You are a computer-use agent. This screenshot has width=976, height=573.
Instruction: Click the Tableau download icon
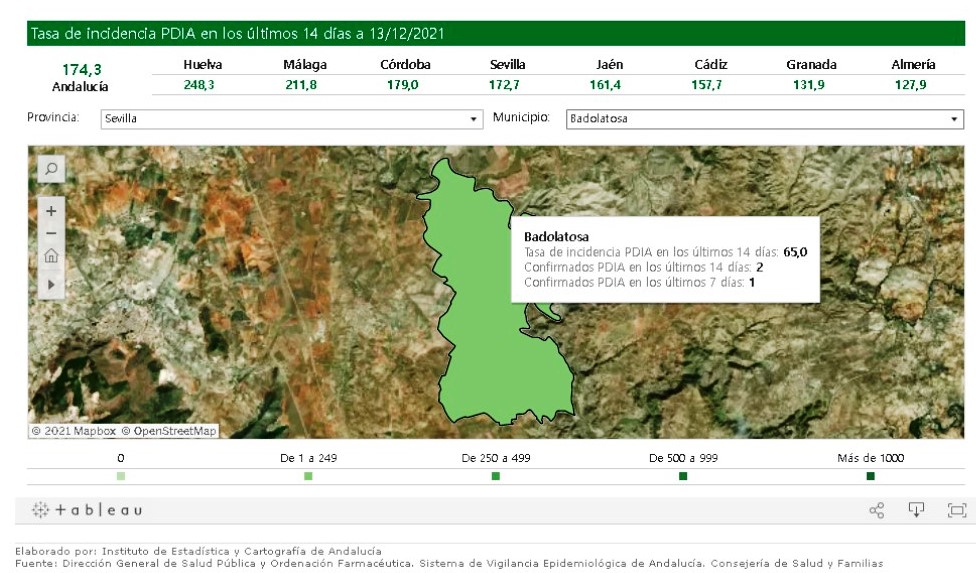[x=916, y=510]
